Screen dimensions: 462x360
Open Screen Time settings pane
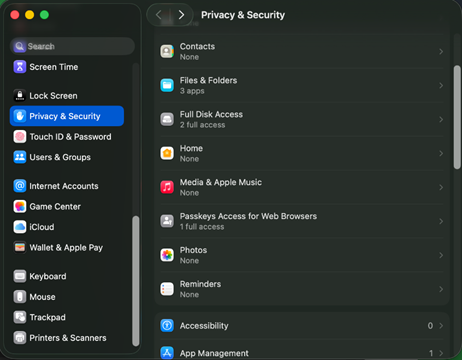click(67, 67)
